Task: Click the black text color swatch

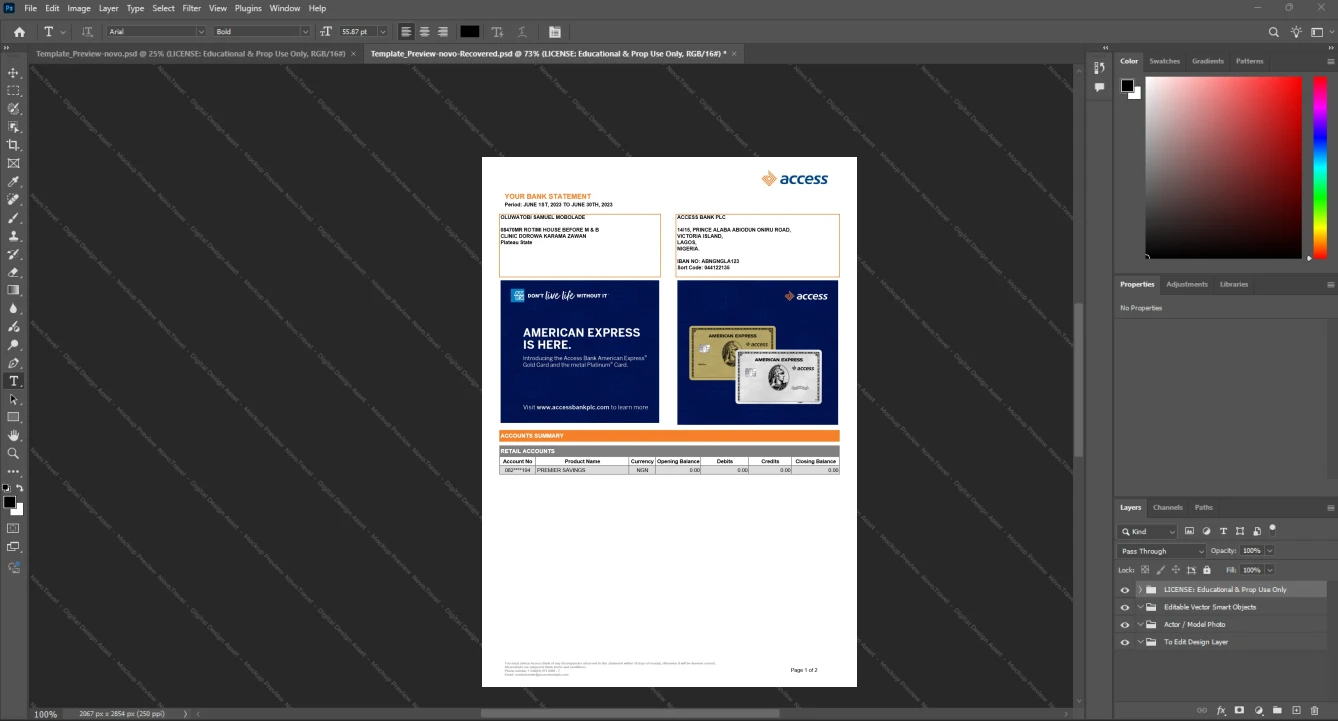Action: tap(470, 32)
